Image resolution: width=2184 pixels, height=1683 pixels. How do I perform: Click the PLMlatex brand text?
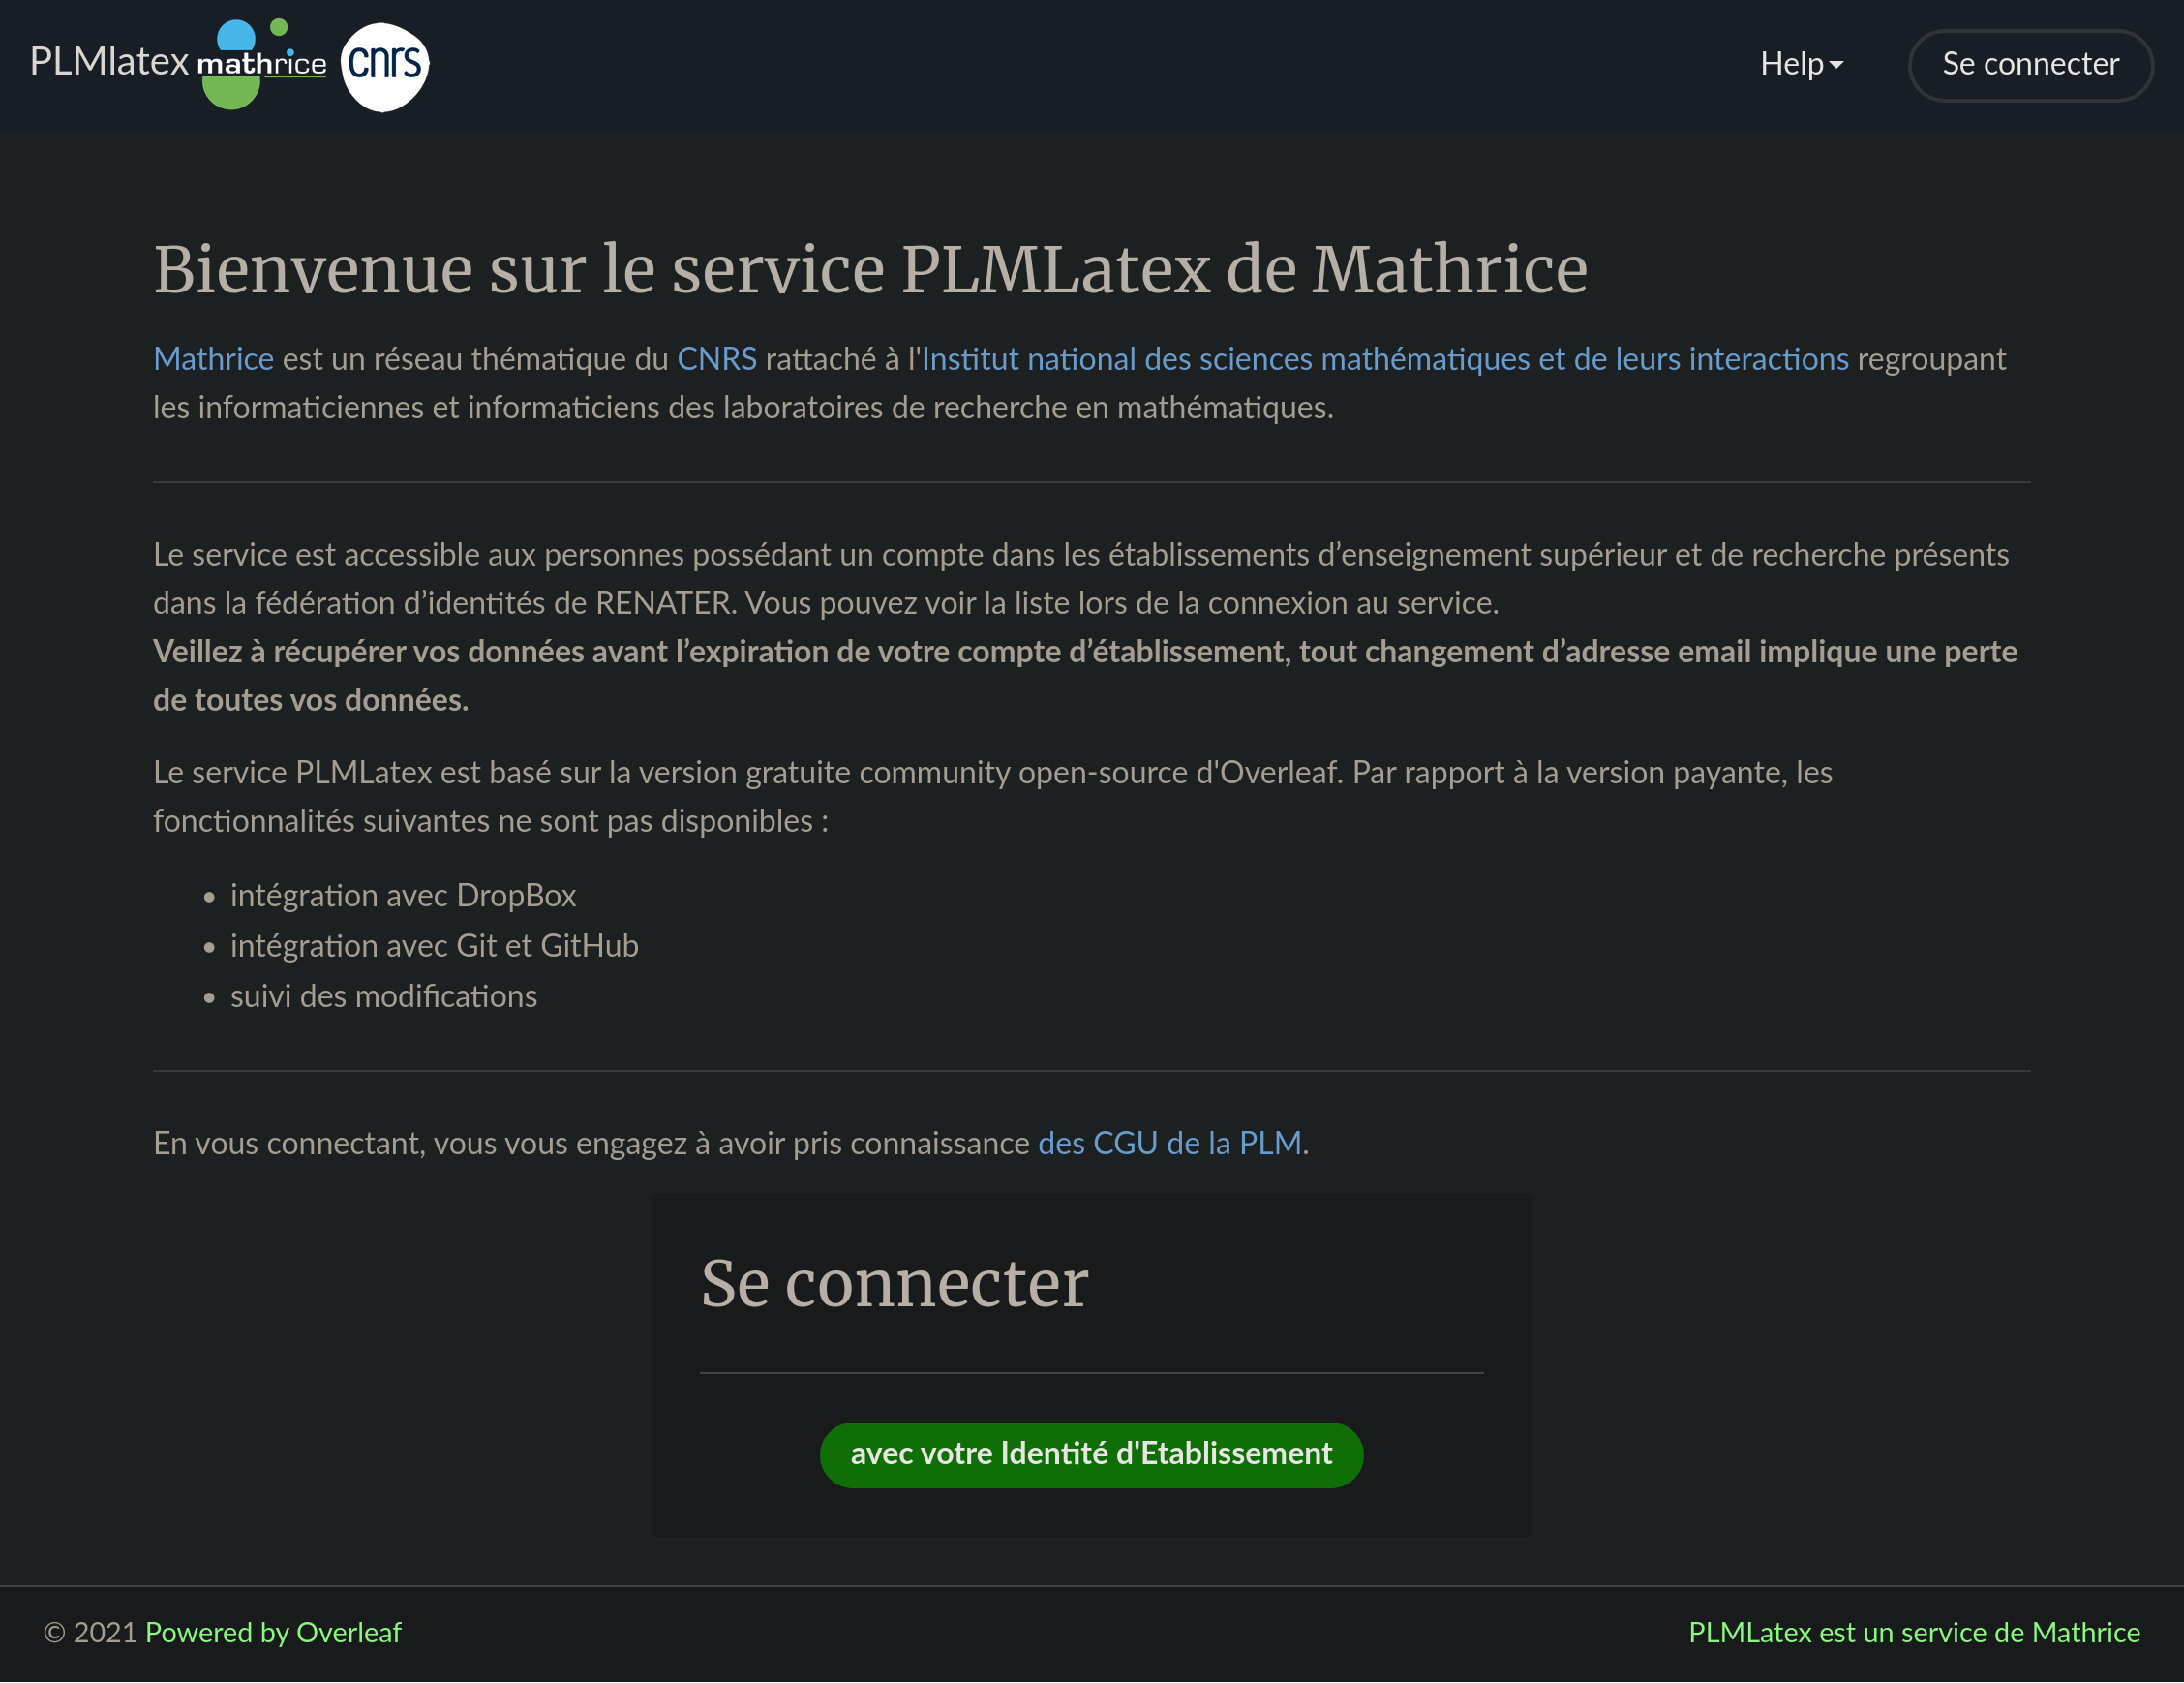(109, 62)
